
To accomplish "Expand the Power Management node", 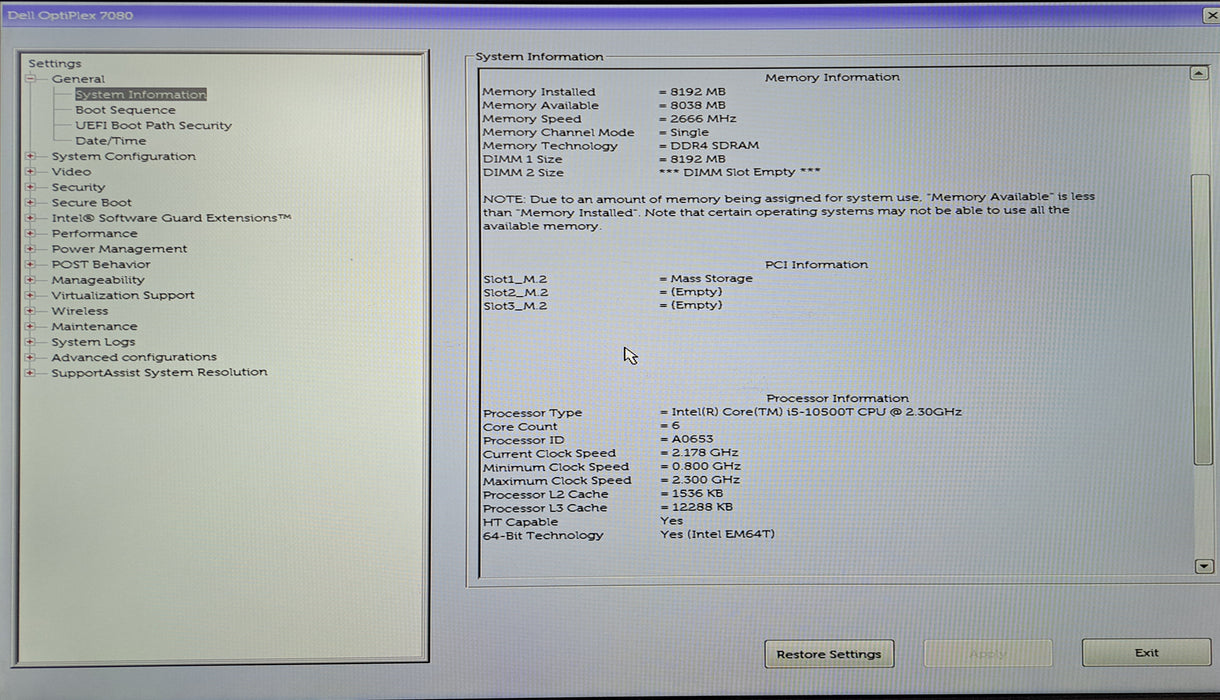I will pyautogui.click(x=31, y=249).
